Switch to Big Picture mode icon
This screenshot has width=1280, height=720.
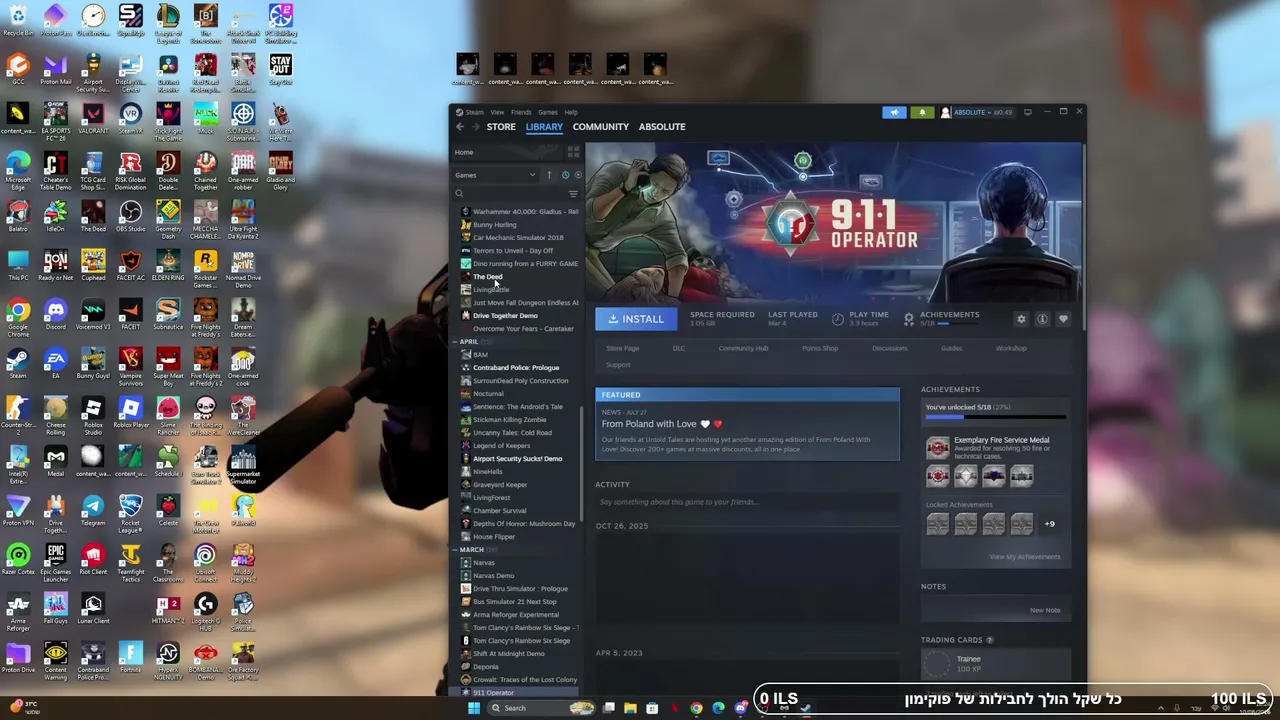coord(1028,112)
